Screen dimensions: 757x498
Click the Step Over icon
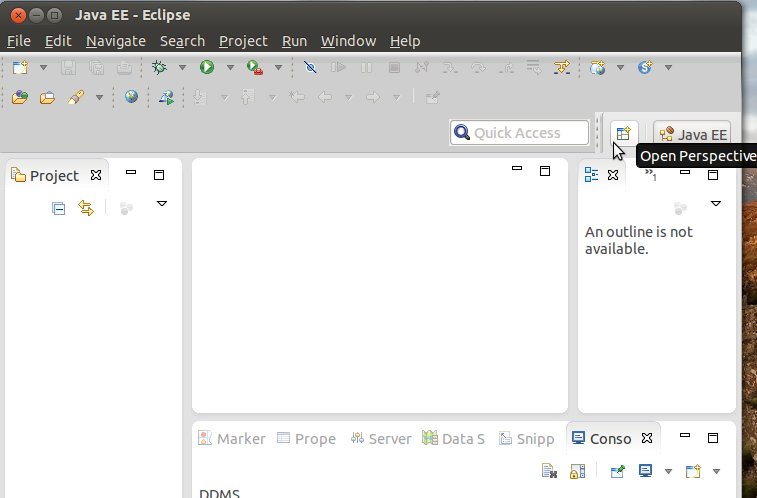478,68
